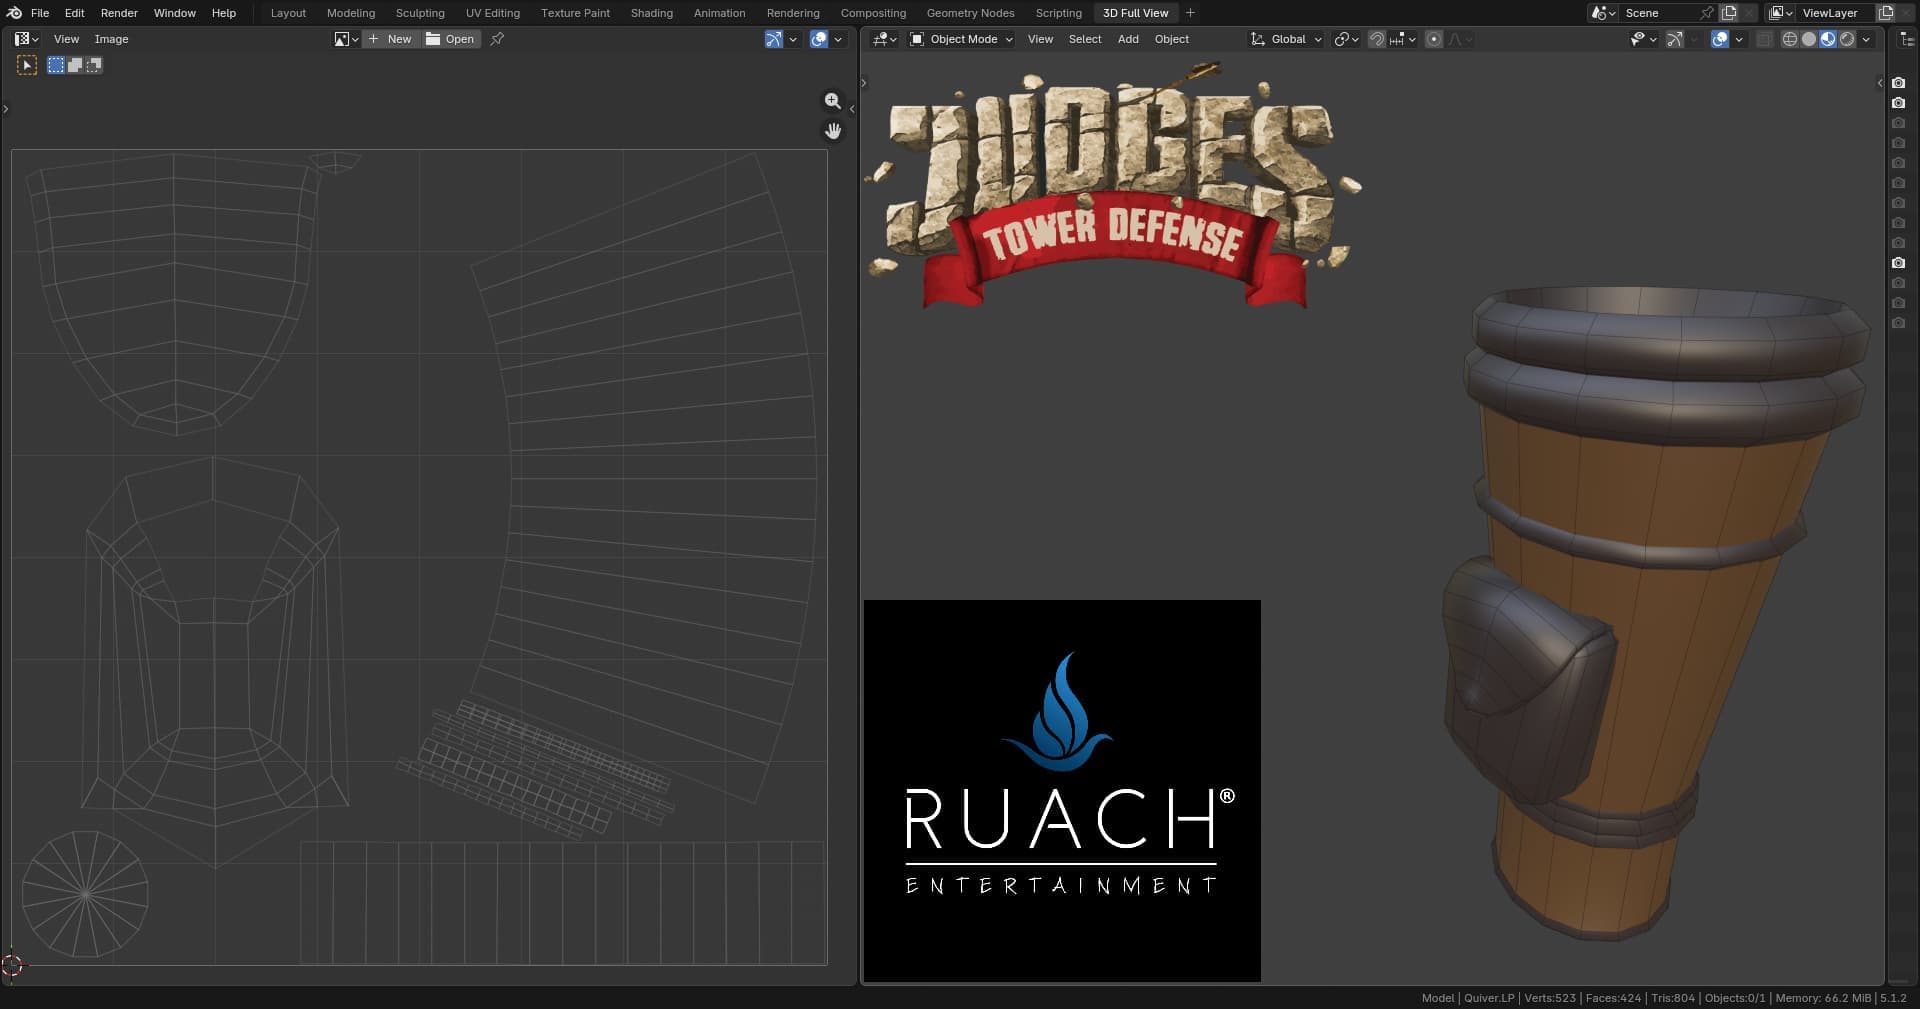Toggle gizmo display in the image editor
The image size is (1920, 1009).
point(774,39)
